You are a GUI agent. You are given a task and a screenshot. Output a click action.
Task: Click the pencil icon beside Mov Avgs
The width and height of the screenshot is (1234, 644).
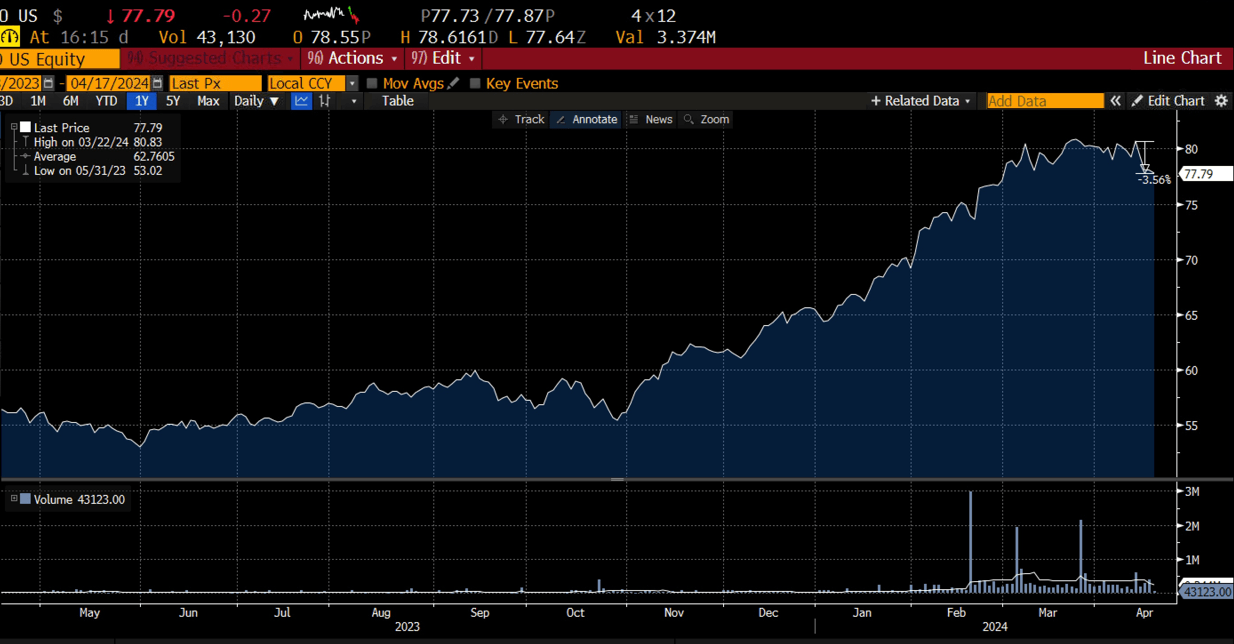point(454,84)
